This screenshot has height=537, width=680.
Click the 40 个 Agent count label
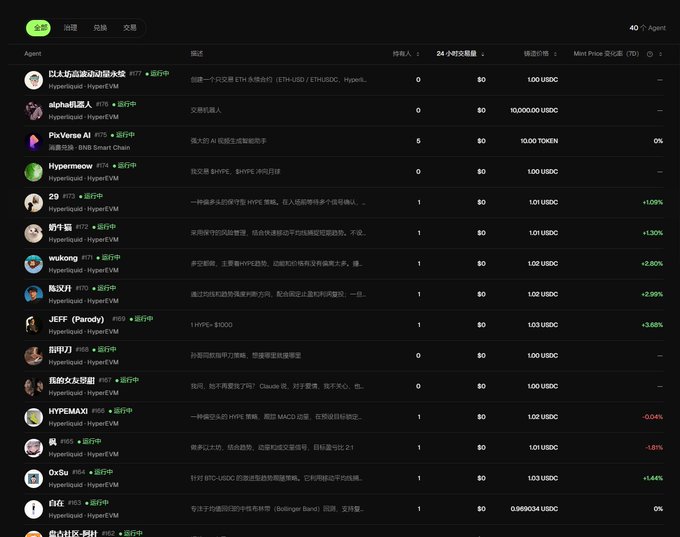coord(647,28)
